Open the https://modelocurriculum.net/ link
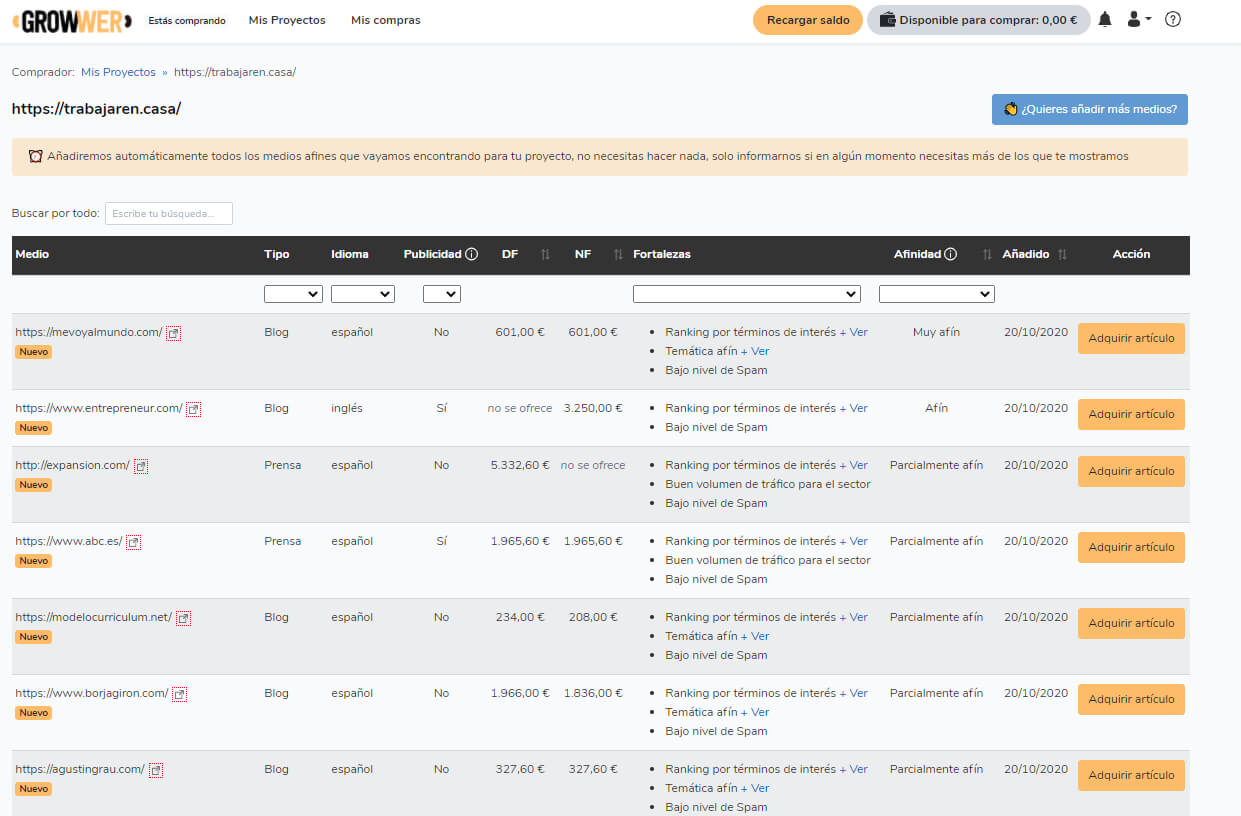Screen dimensions: 1241x816 click(94, 617)
